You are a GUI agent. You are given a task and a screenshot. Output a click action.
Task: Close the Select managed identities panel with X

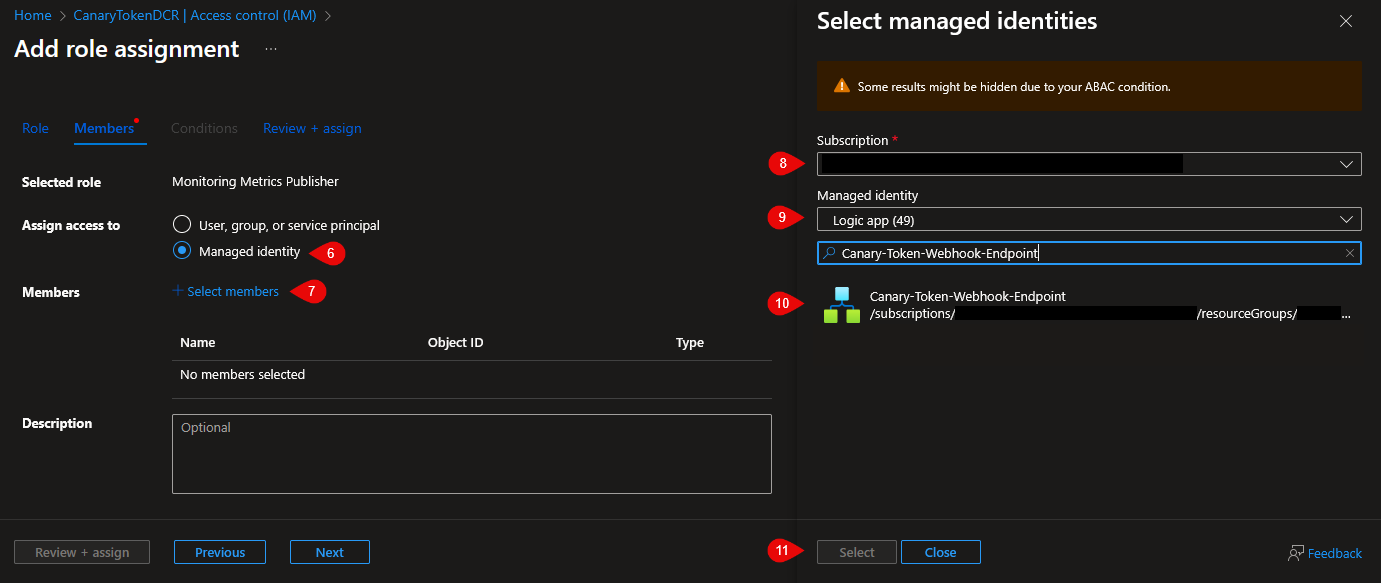pos(1346,21)
